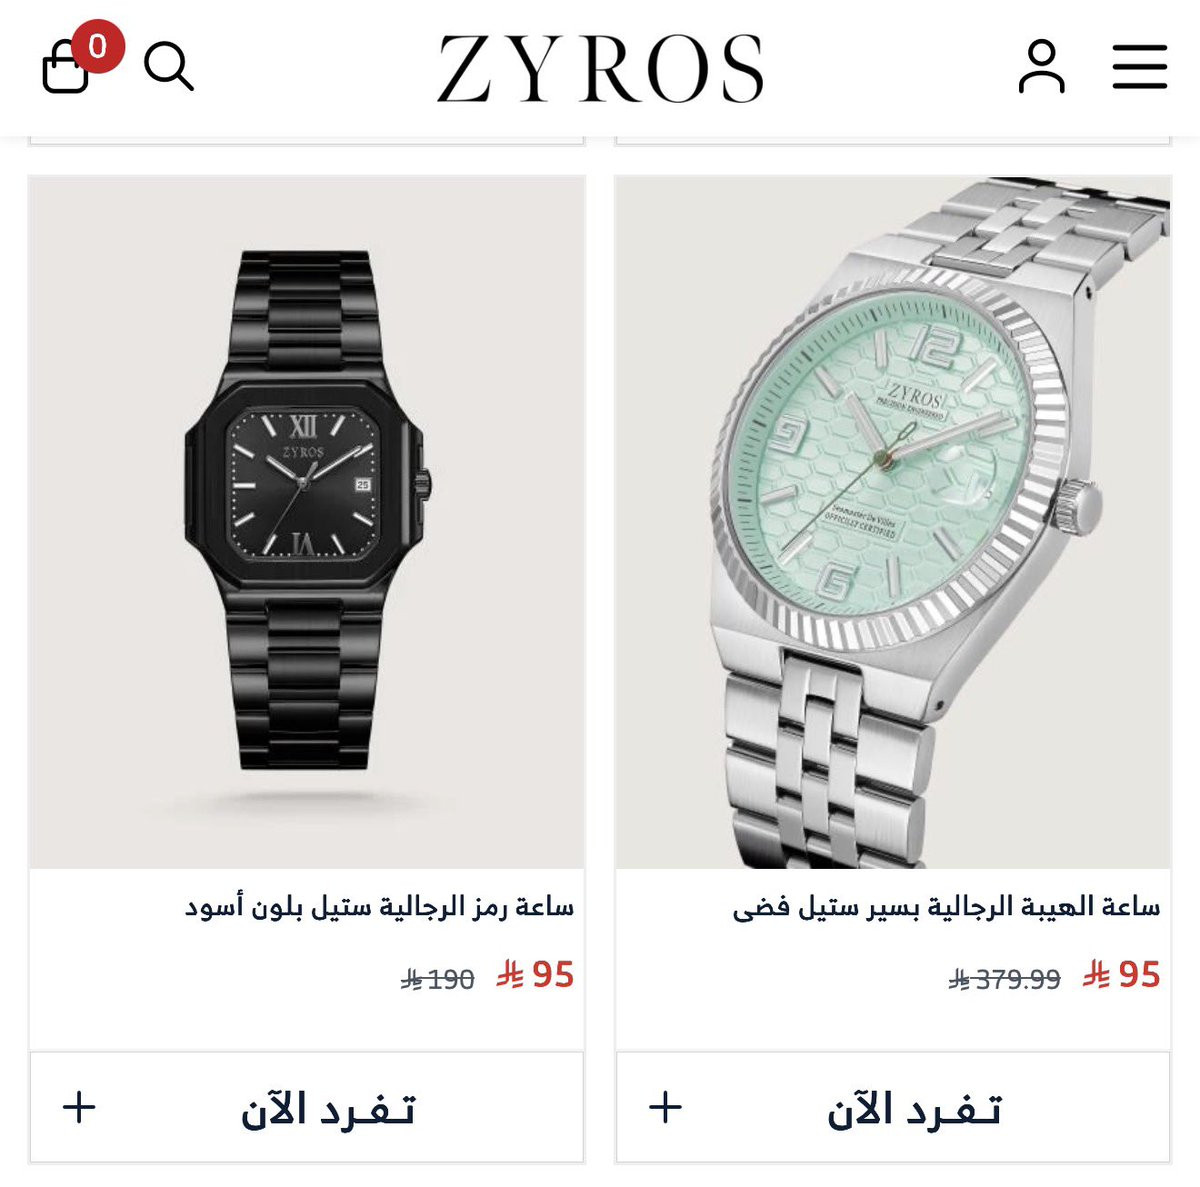Click the plus icon under silver watch
The image size is (1200, 1187).
[665, 1107]
